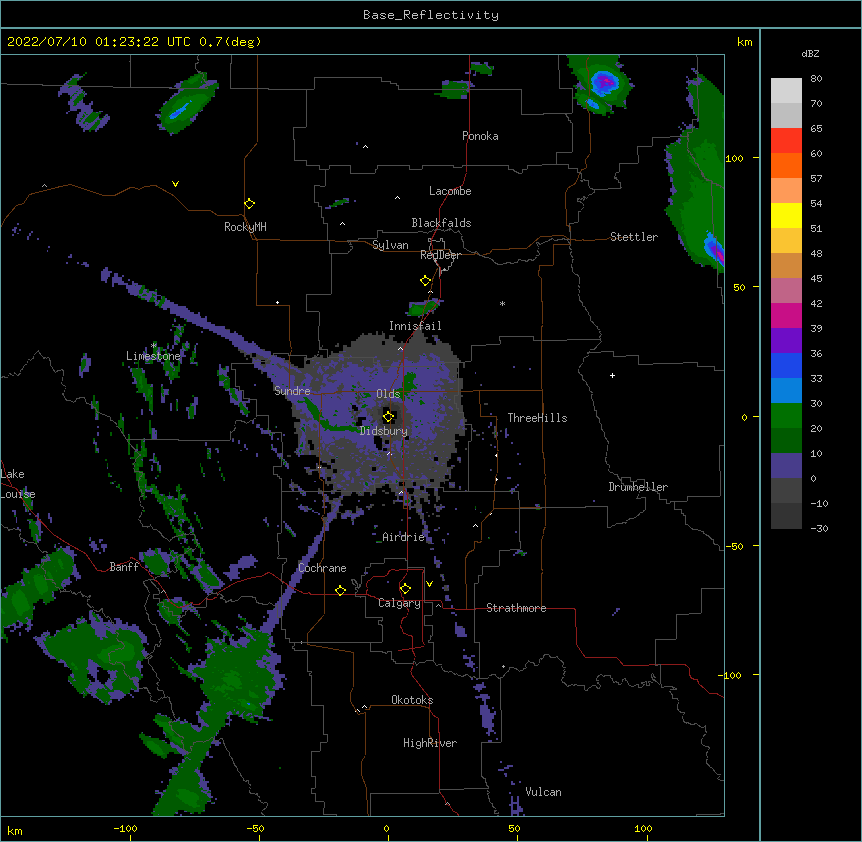Pick the yellow 54 dBZ legend swatch
Viewport: 862px width, 842px height.
pos(786,215)
